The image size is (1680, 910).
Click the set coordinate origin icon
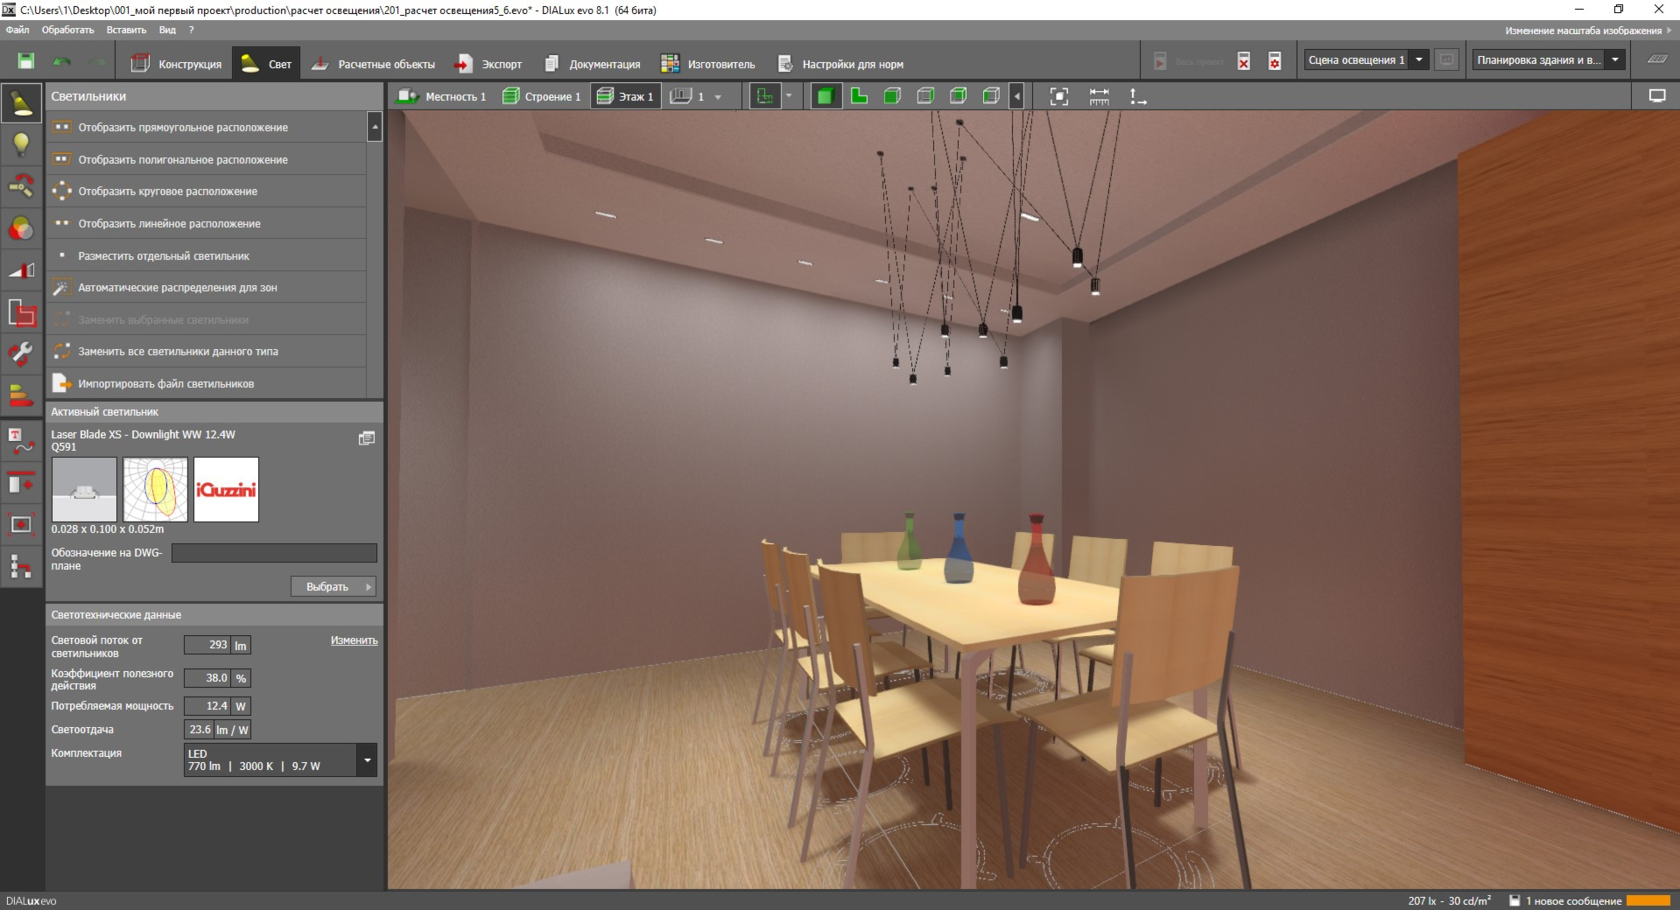click(1138, 96)
